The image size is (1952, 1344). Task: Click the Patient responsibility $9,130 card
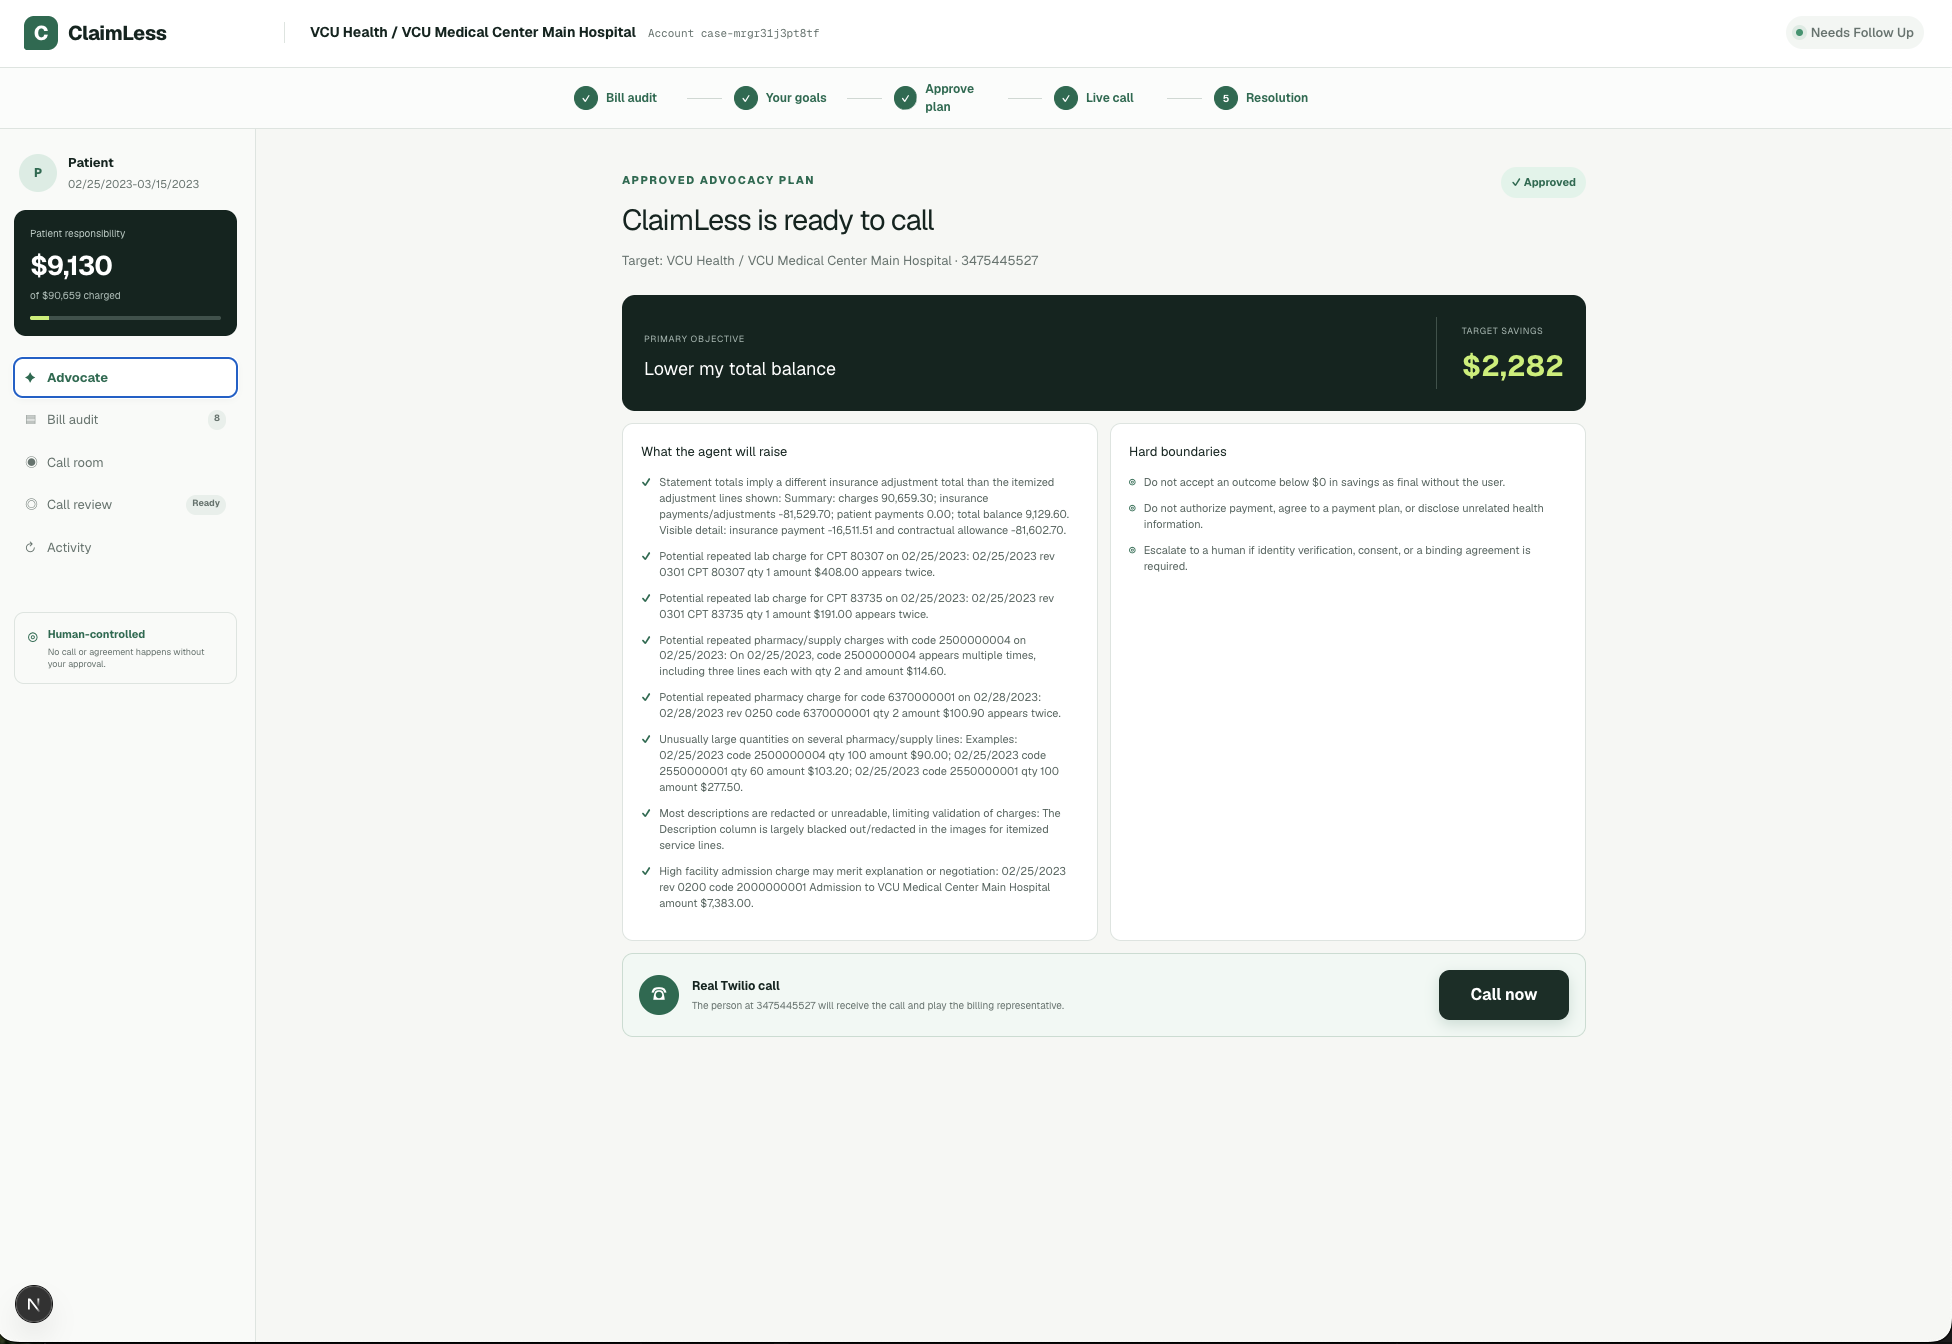[125, 273]
